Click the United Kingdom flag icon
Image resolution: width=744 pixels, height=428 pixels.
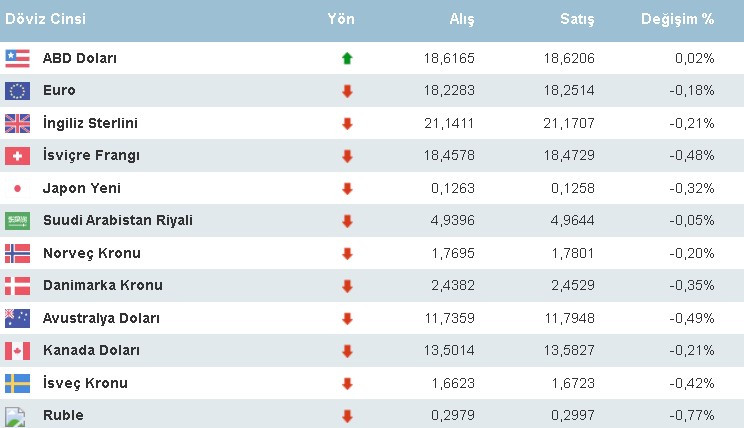pyautogui.click(x=17, y=123)
